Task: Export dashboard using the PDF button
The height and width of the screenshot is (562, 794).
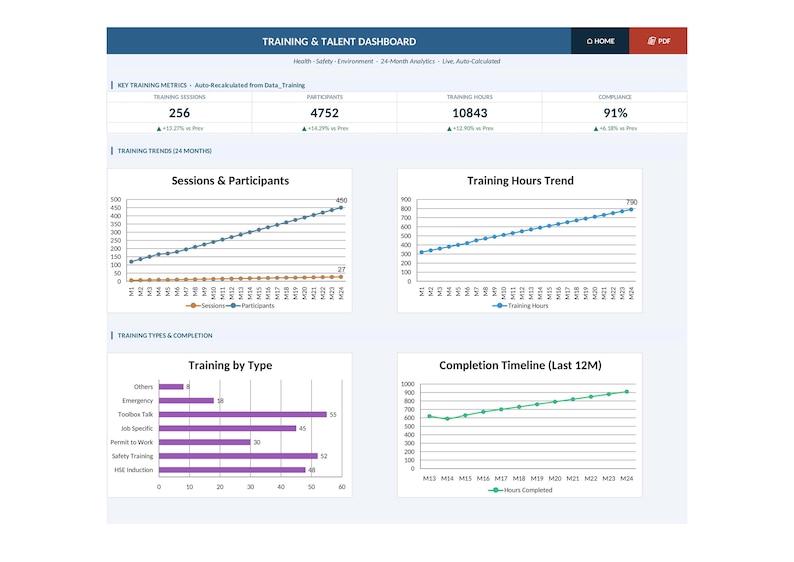Action: [658, 41]
